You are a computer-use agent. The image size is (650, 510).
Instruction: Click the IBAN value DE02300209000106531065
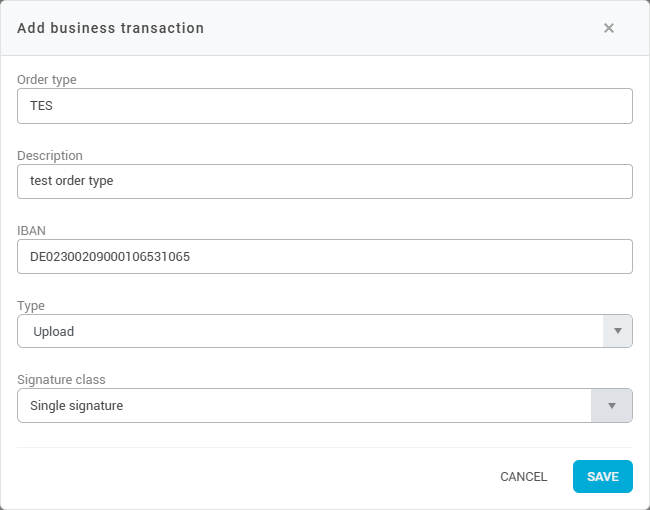(110, 256)
